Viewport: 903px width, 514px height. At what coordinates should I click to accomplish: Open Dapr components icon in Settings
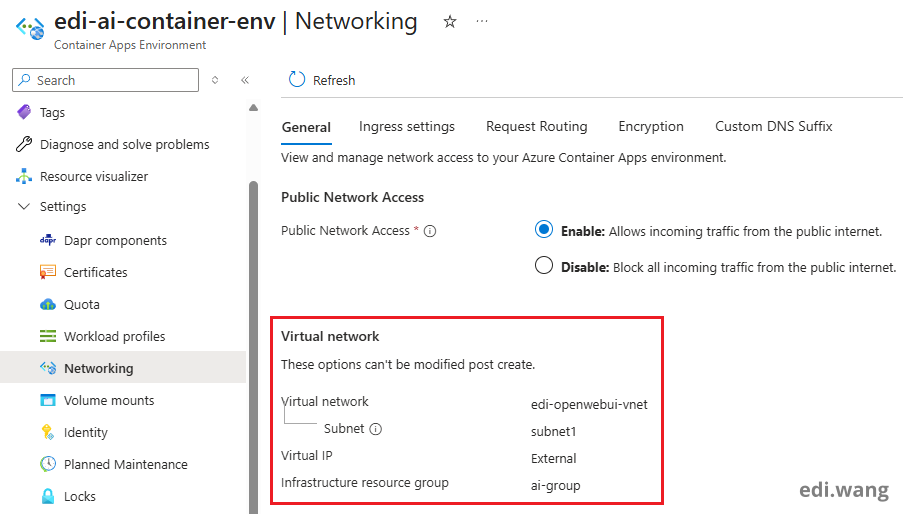[48, 241]
